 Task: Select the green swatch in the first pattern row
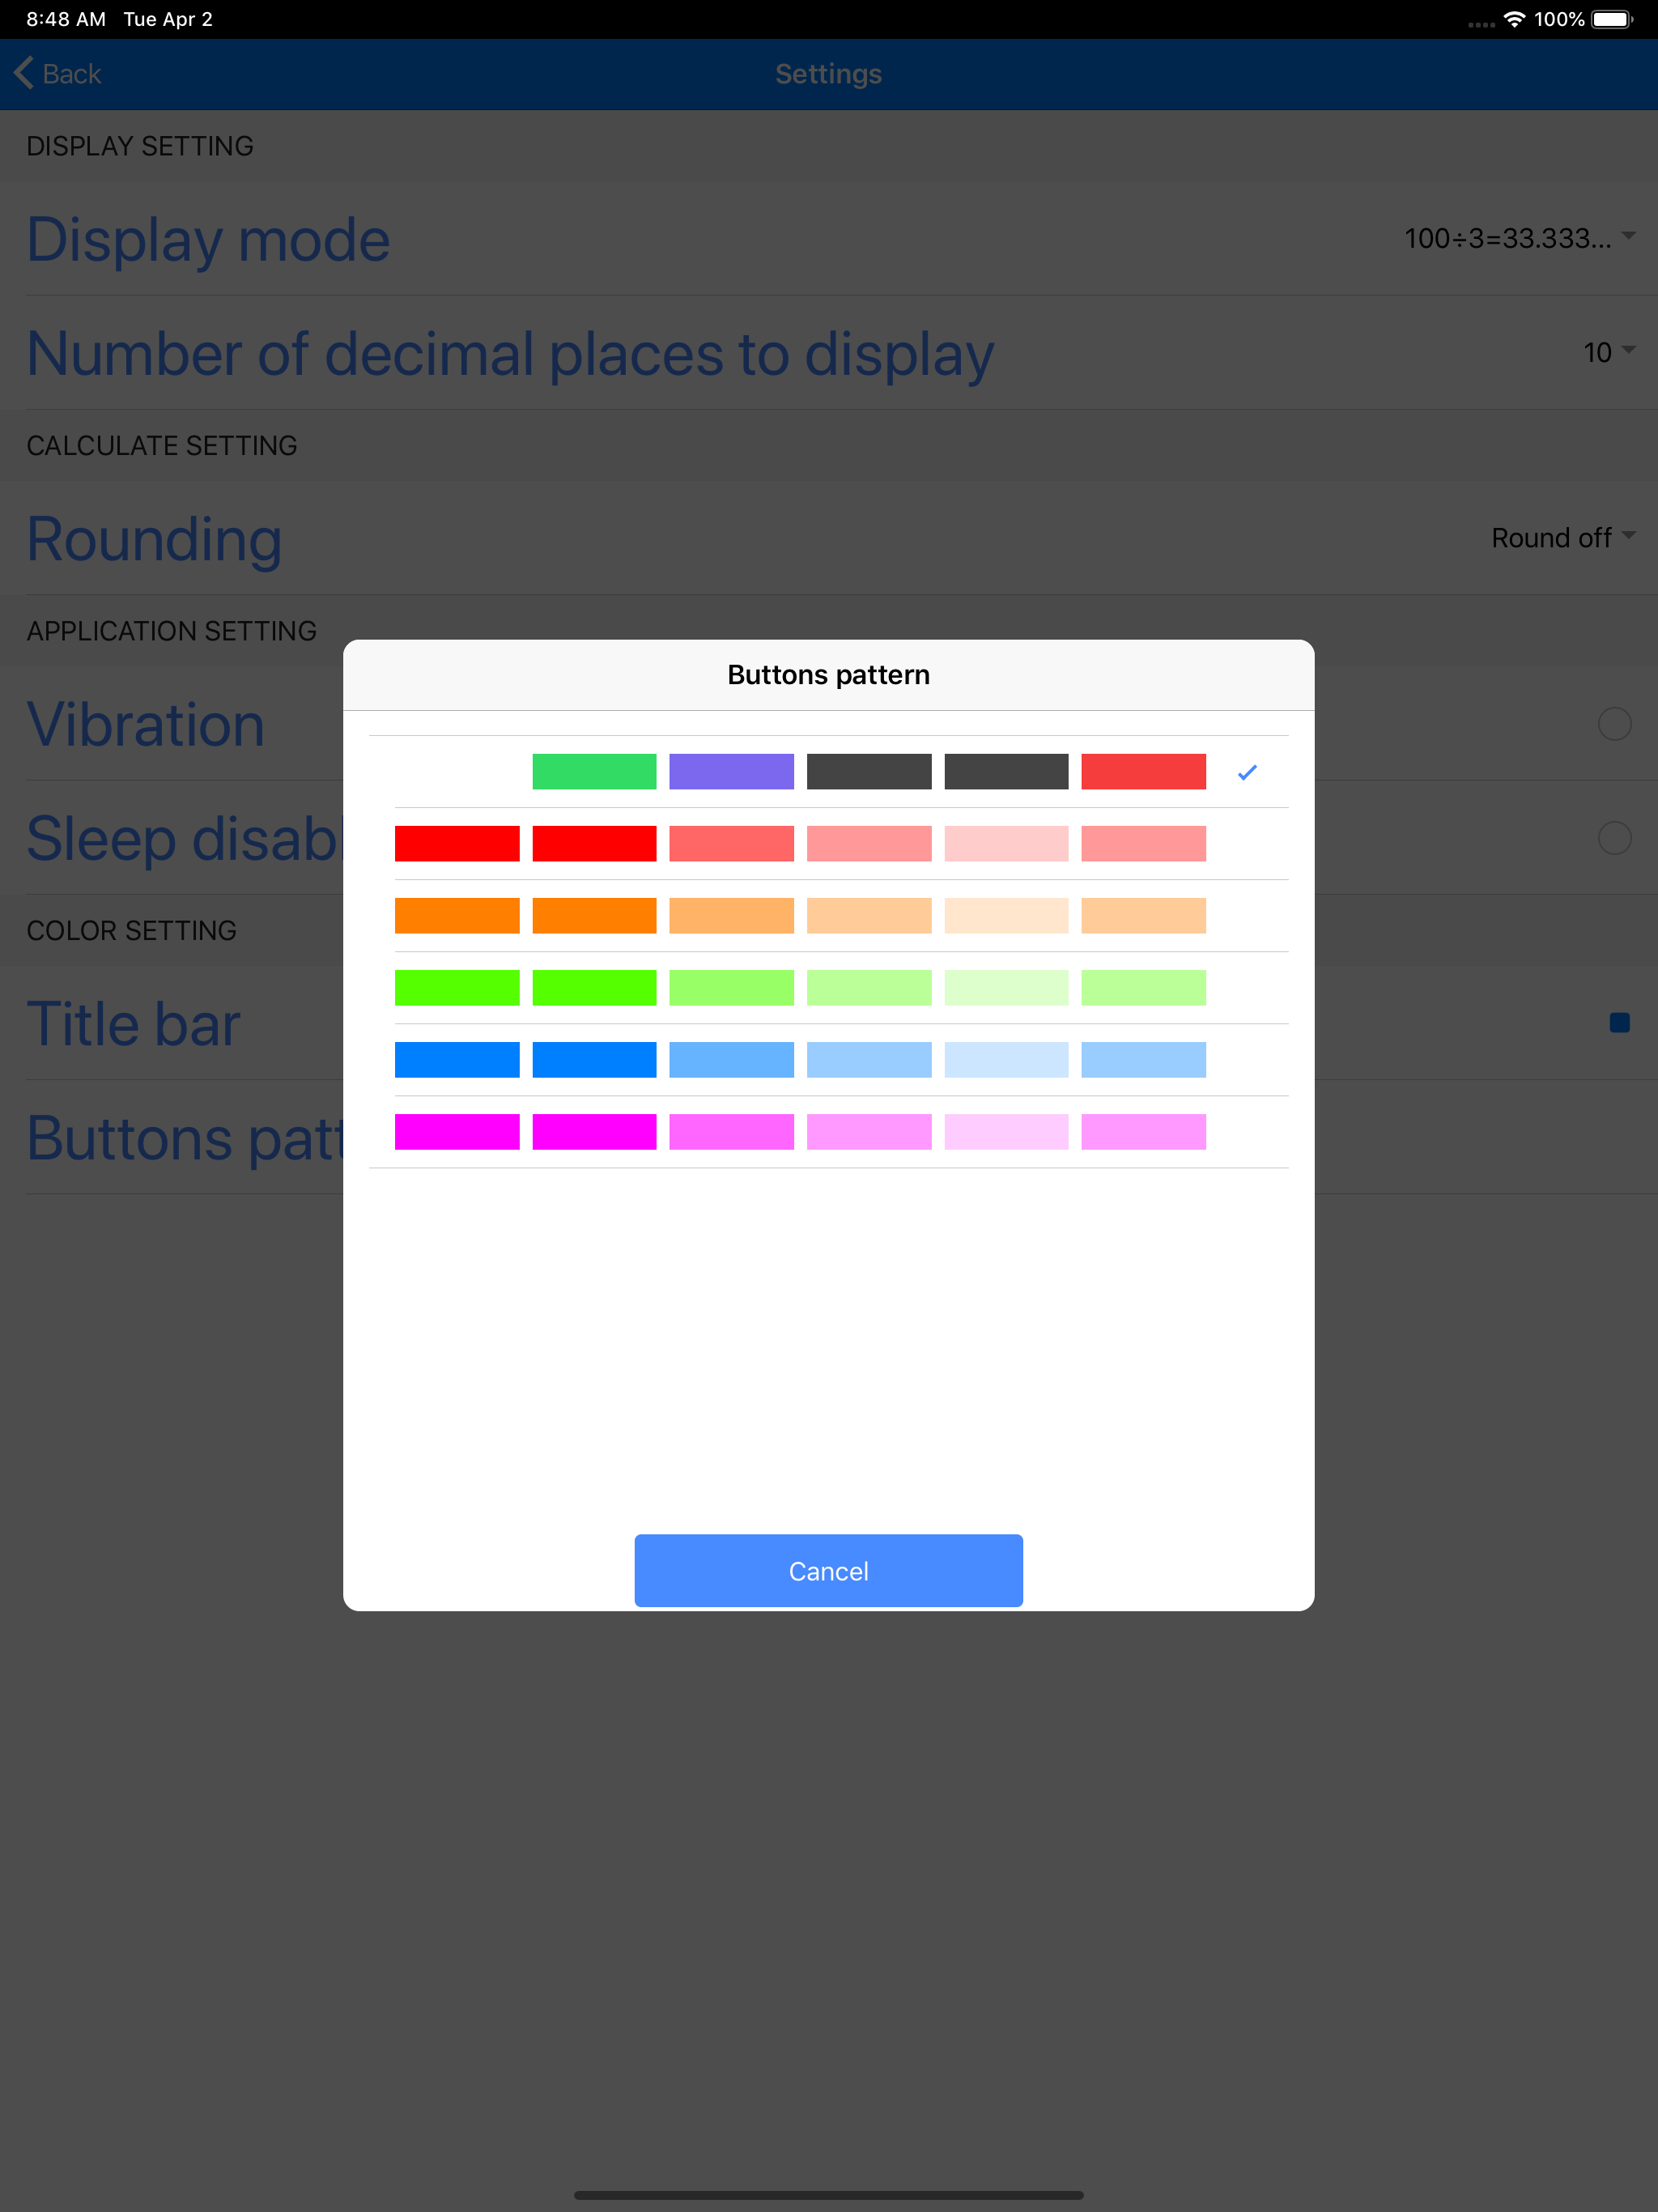tap(594, 772)
